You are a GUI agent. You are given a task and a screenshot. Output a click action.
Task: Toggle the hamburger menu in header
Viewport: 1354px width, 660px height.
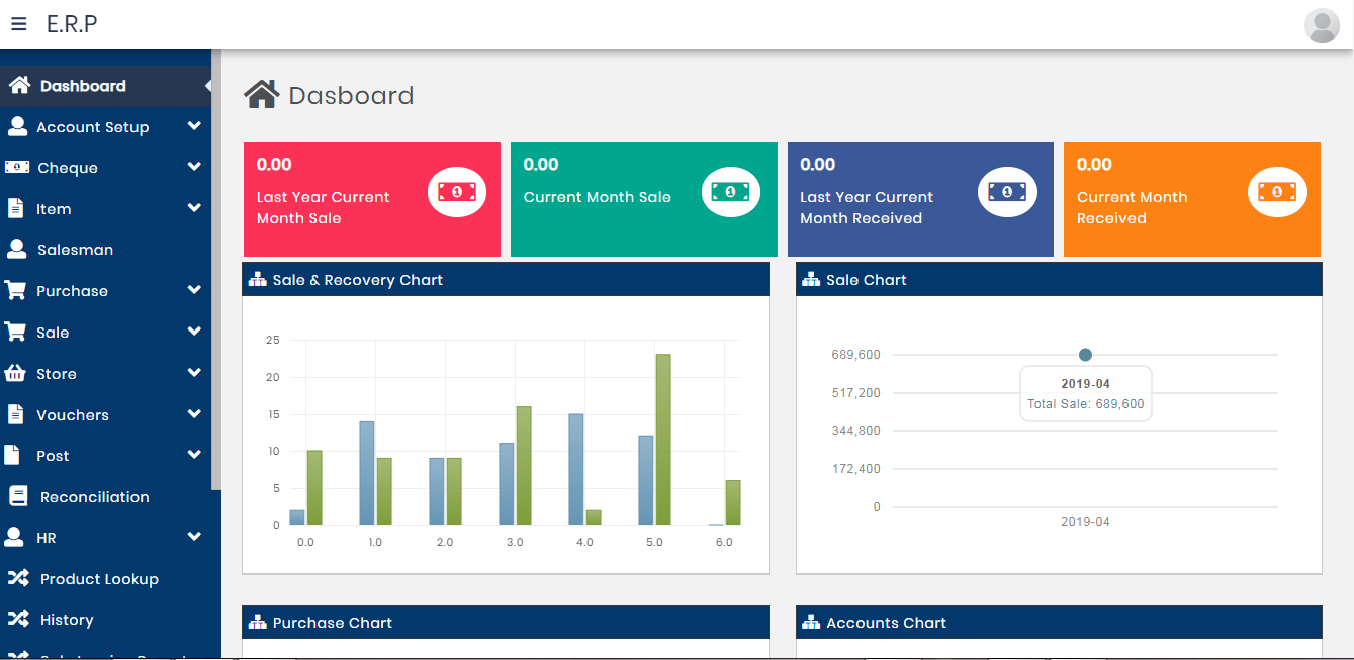pos(19,24)
